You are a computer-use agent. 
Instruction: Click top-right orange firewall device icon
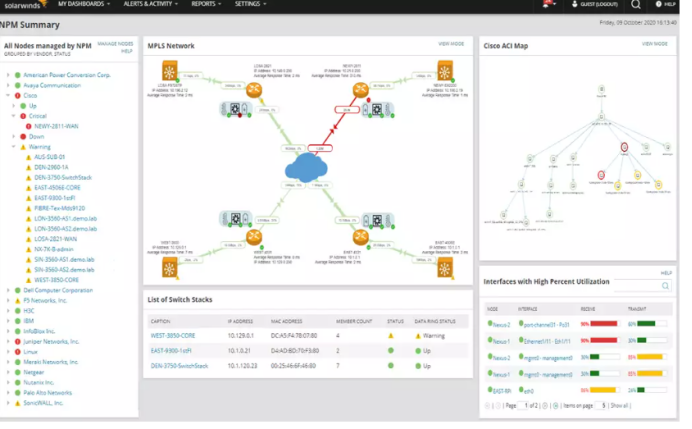click(x=445, y=71)
